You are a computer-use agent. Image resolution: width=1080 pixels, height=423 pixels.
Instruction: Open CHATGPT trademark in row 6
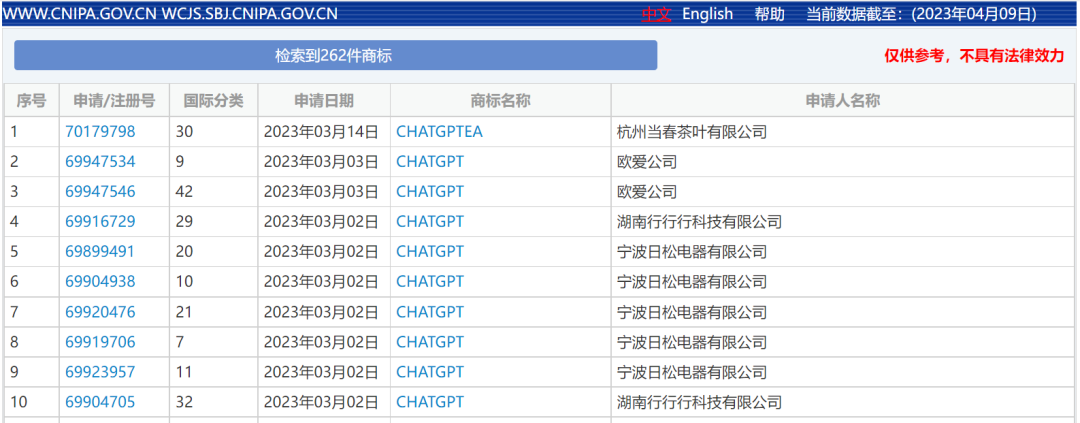430,282
